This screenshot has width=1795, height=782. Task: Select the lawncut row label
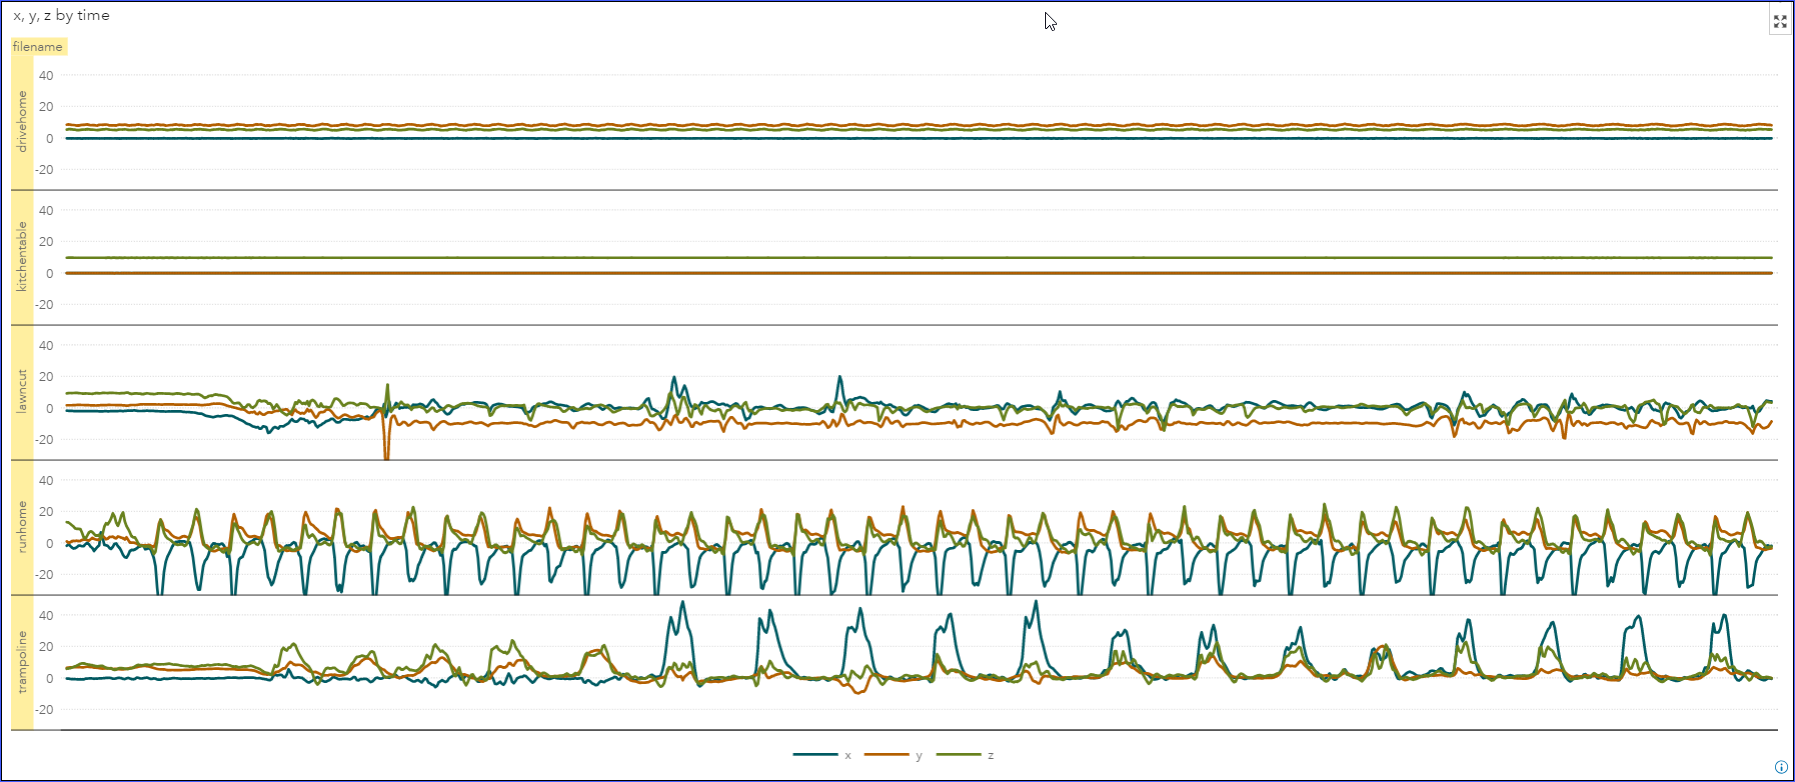coord(22,392)
